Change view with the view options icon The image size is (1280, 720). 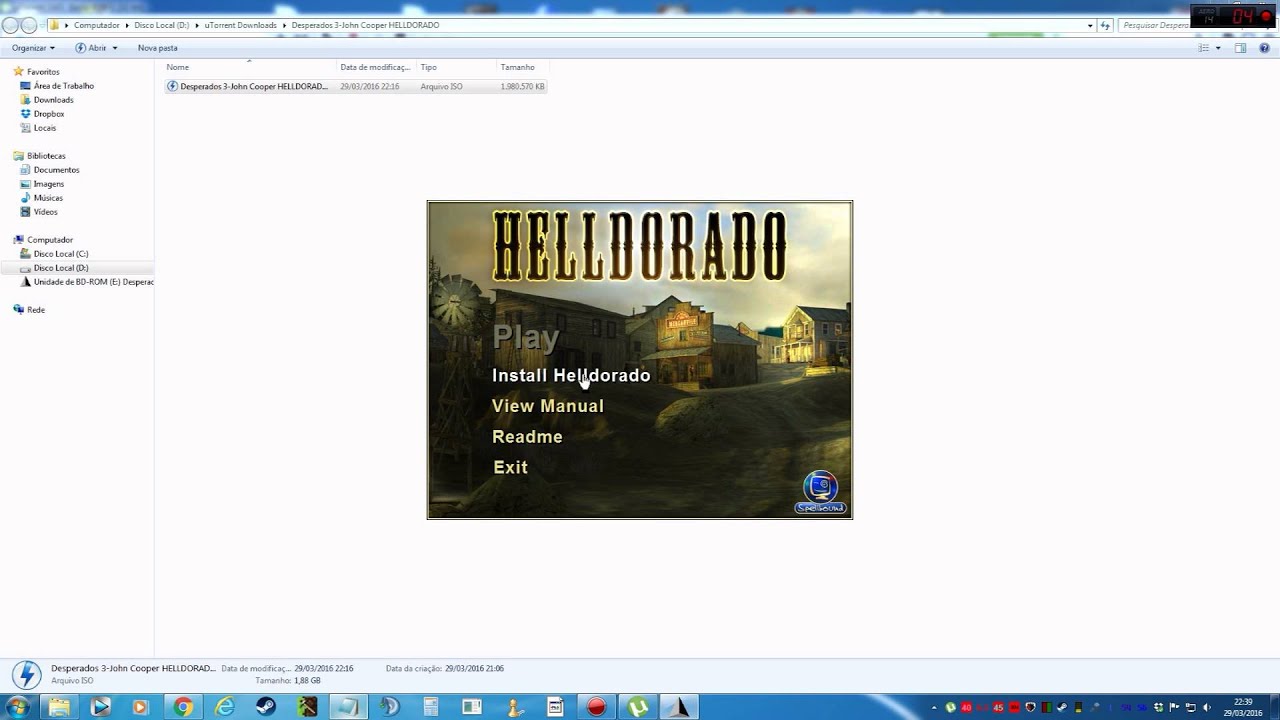[1205, 48]
